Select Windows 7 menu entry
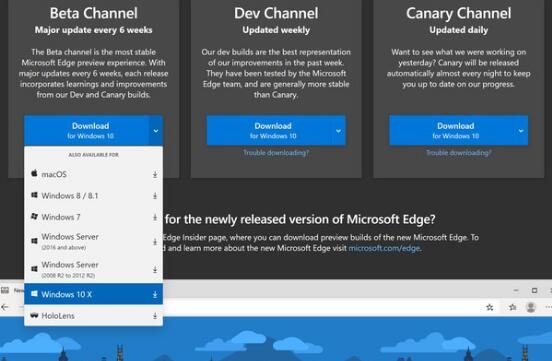Screen dimensions: 552x361 click(x=93, y=217)
